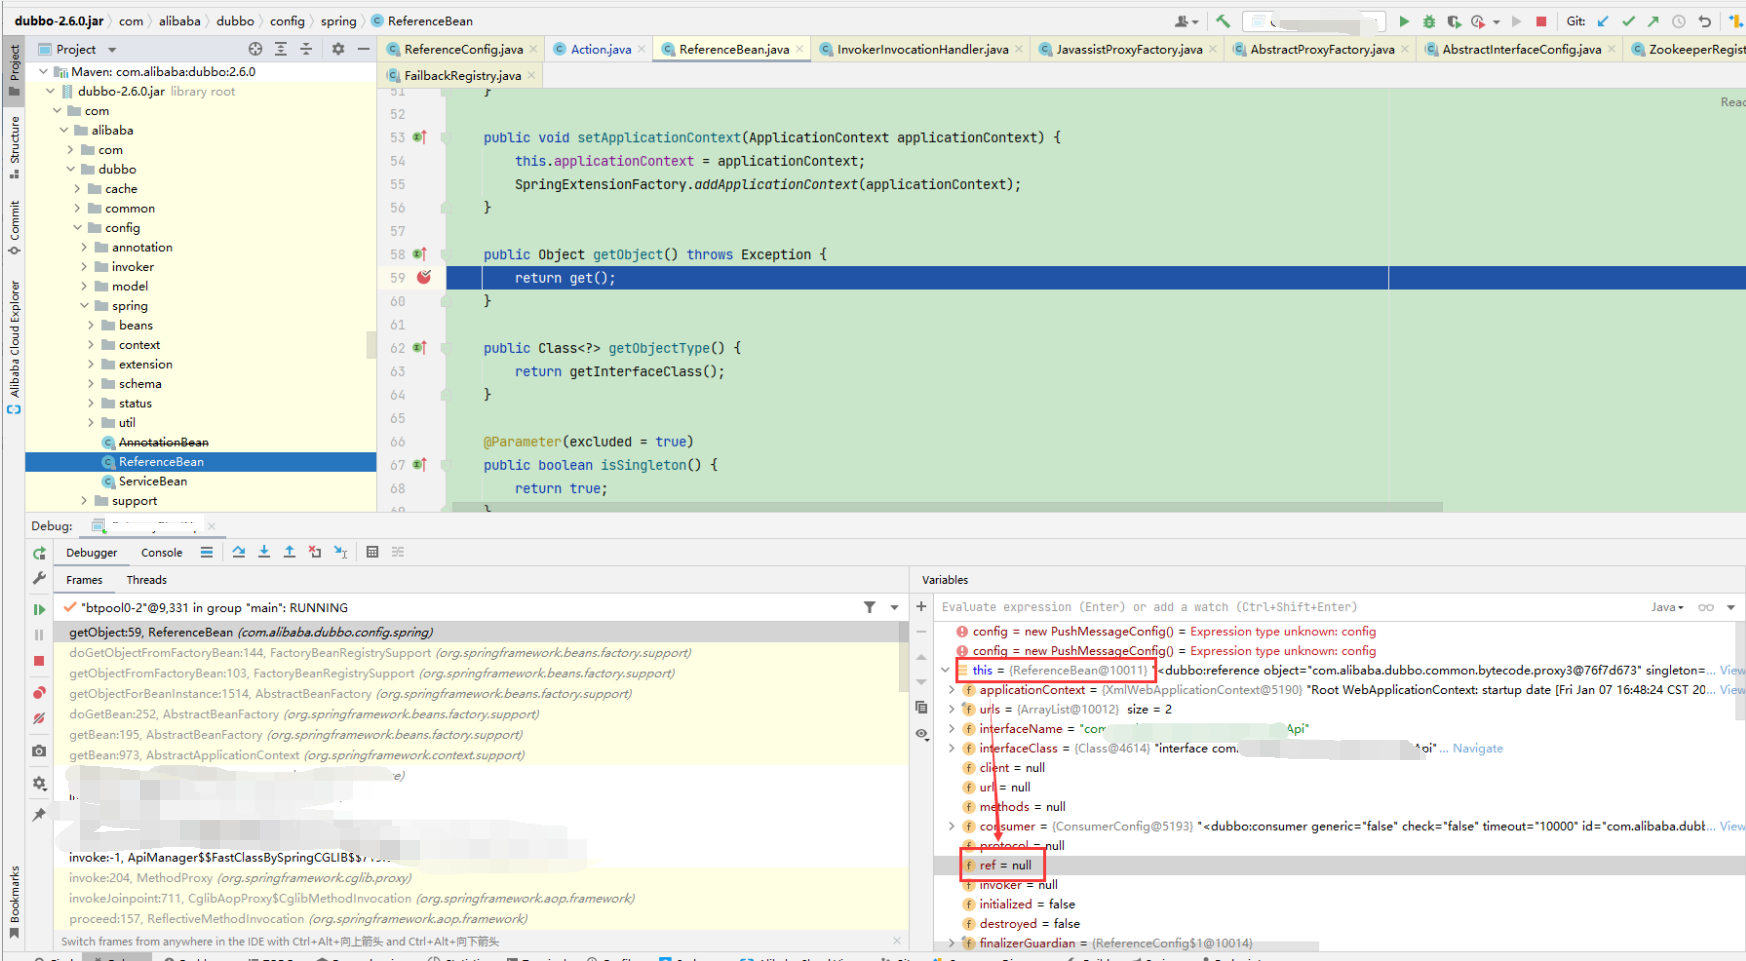This screenshot has width=1746, height=961.
Task: Click filter frames funnel icon
Action: 869,607
